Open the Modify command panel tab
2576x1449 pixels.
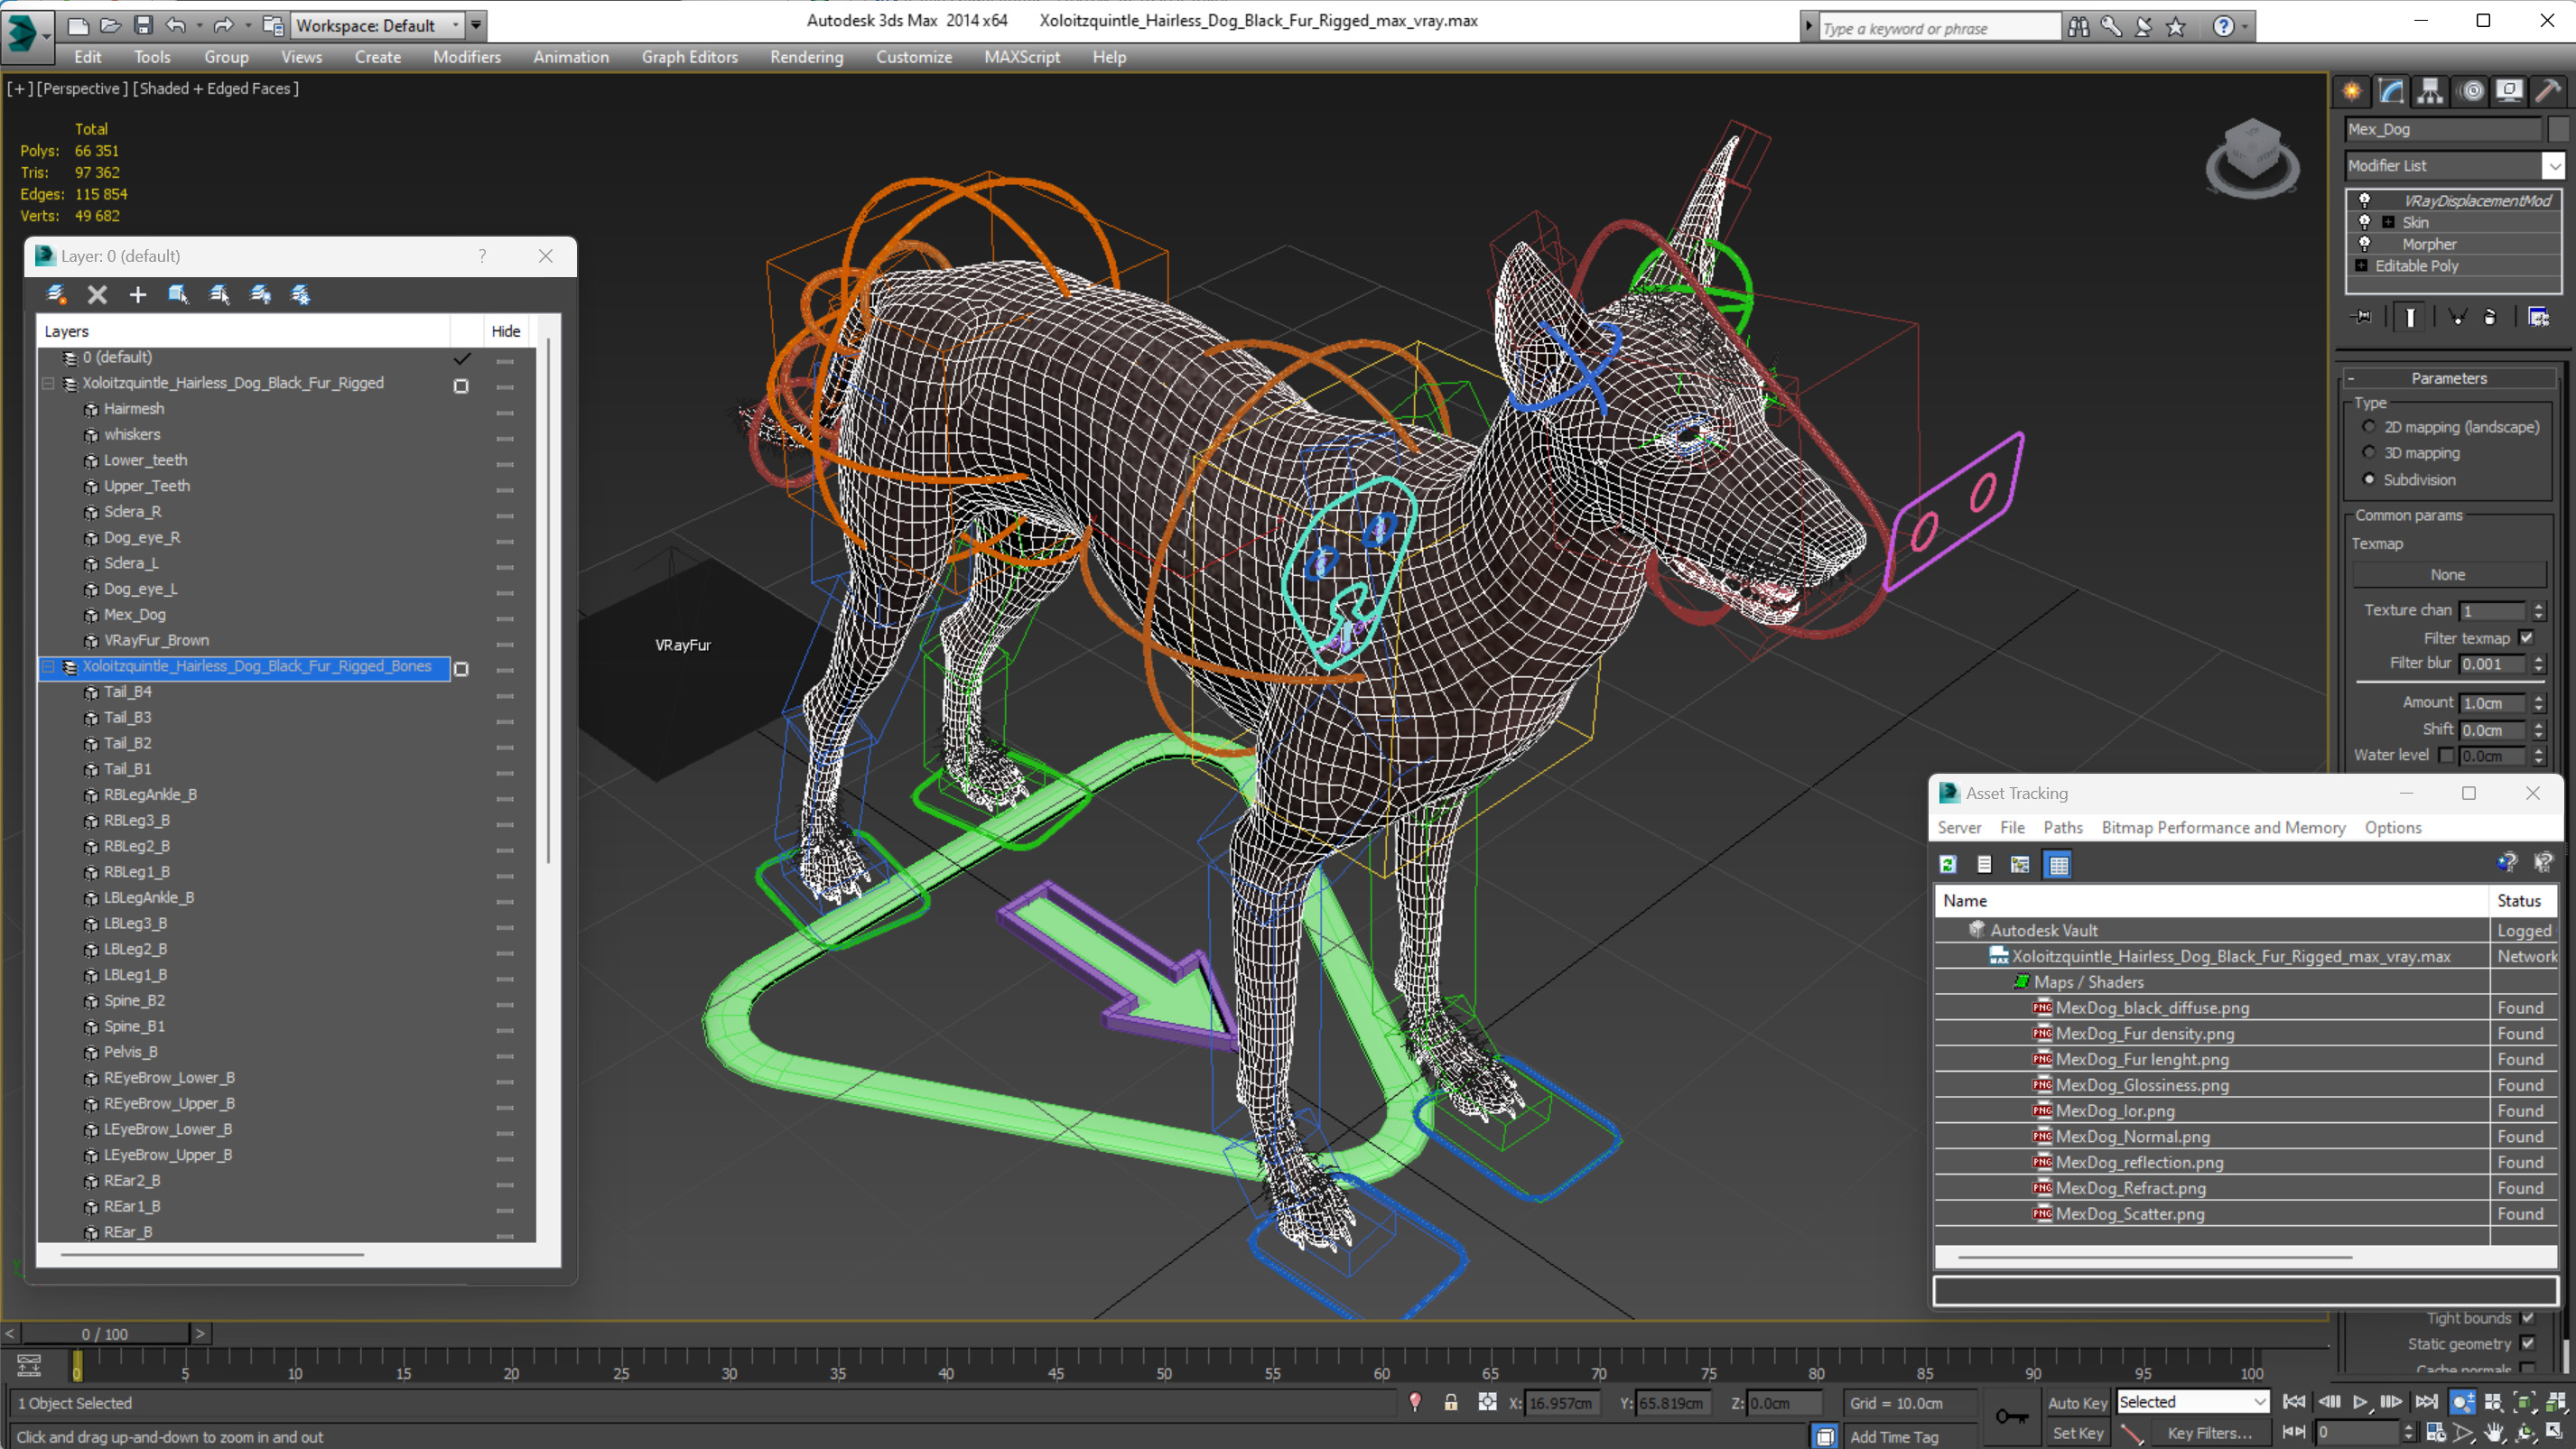(x=2391, y=92)
